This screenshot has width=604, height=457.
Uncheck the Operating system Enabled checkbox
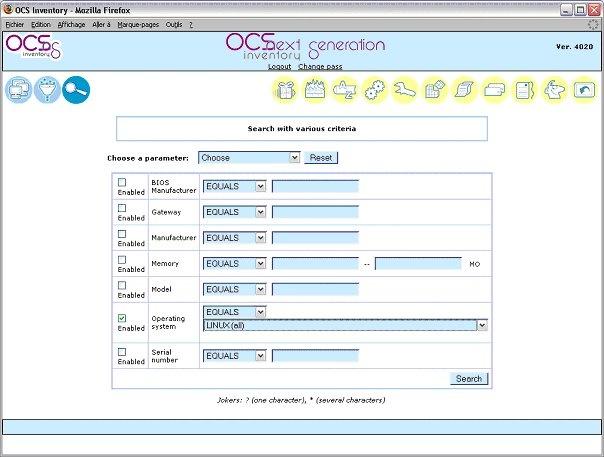point(122,318)
